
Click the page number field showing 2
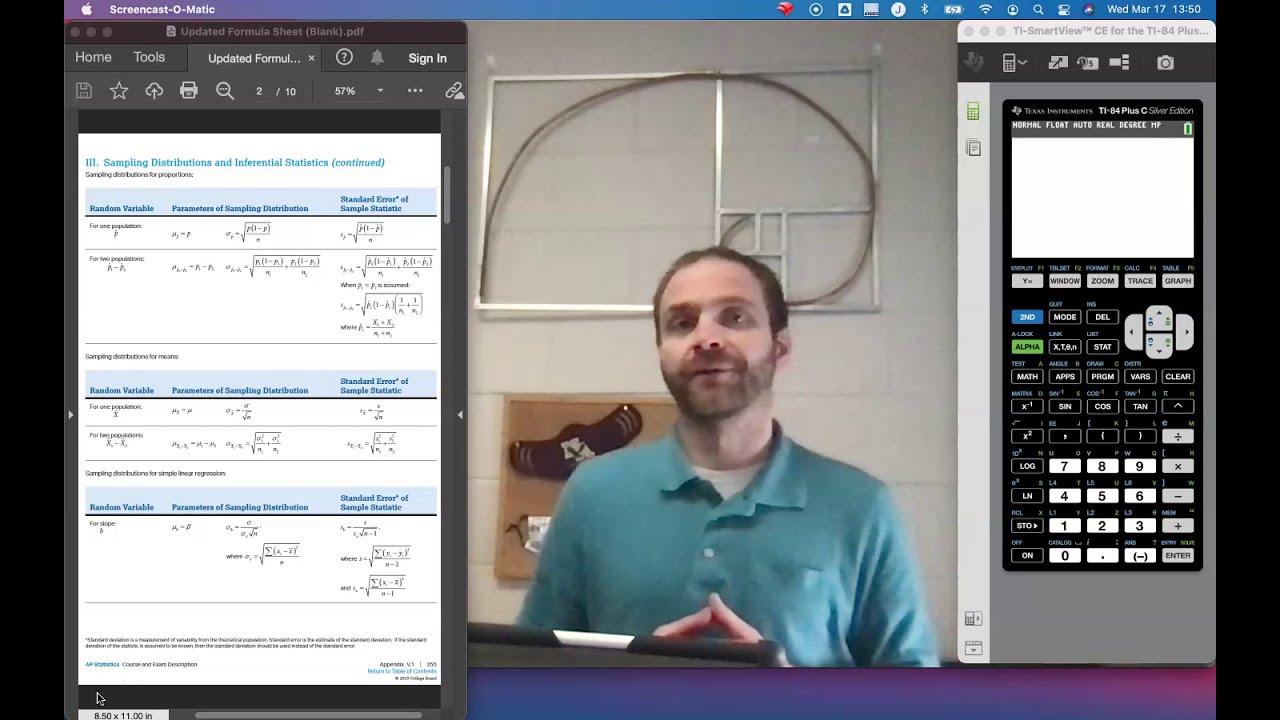(258, 91)
